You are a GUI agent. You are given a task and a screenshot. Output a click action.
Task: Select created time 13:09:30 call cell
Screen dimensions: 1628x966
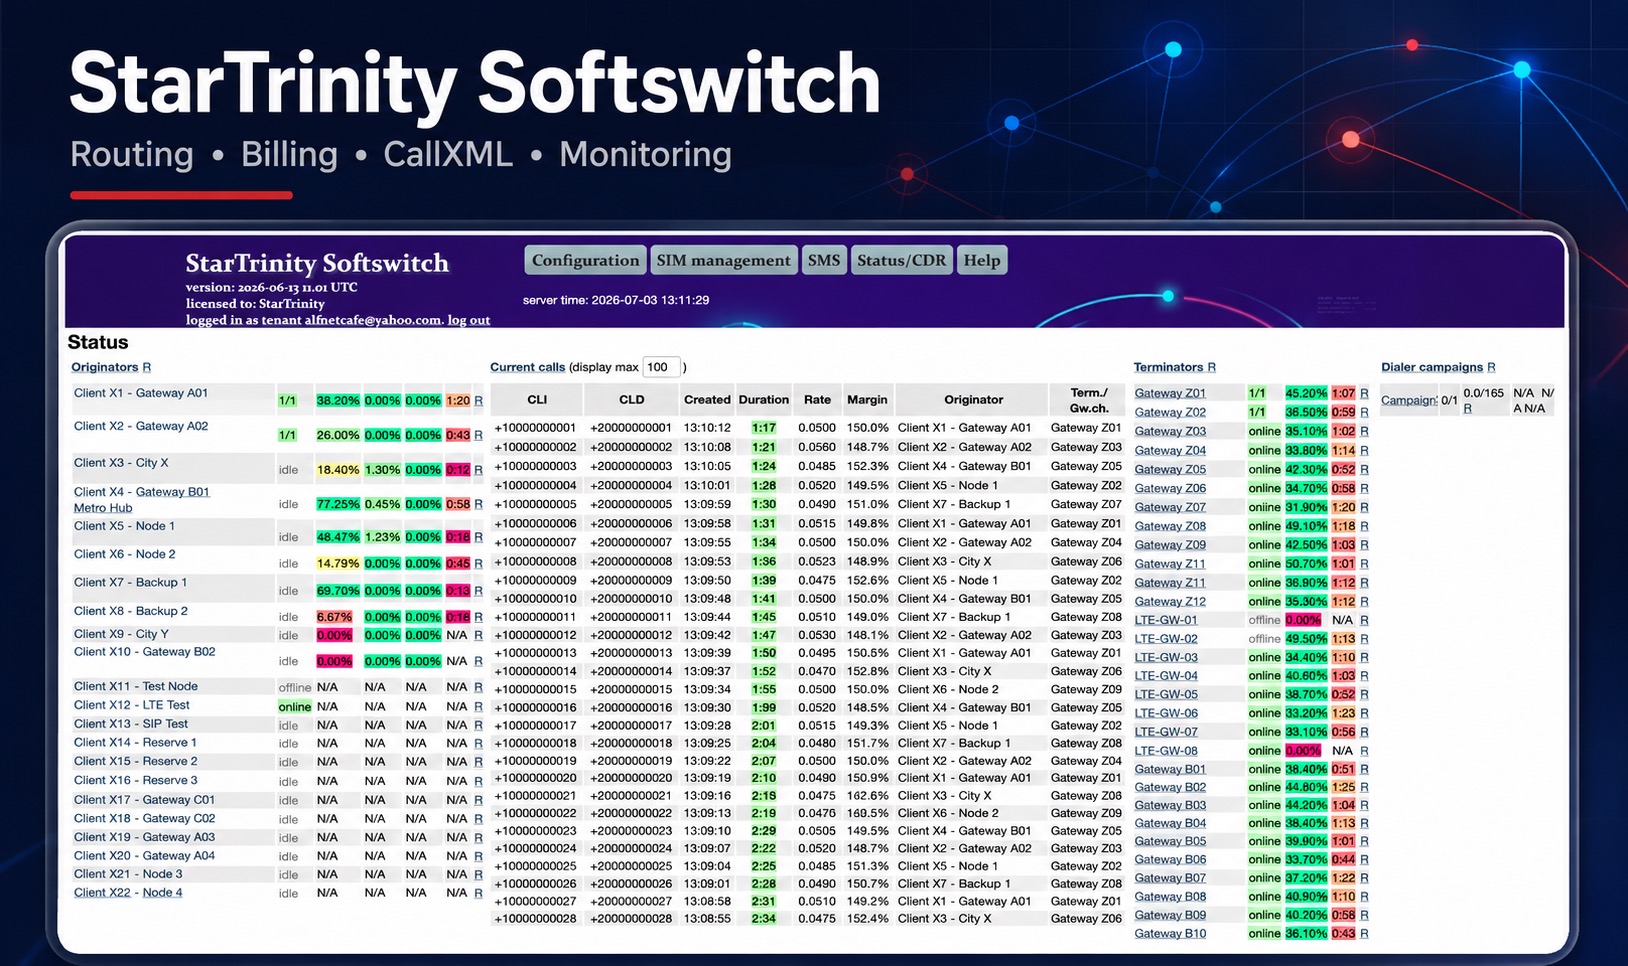coord(707,708)
